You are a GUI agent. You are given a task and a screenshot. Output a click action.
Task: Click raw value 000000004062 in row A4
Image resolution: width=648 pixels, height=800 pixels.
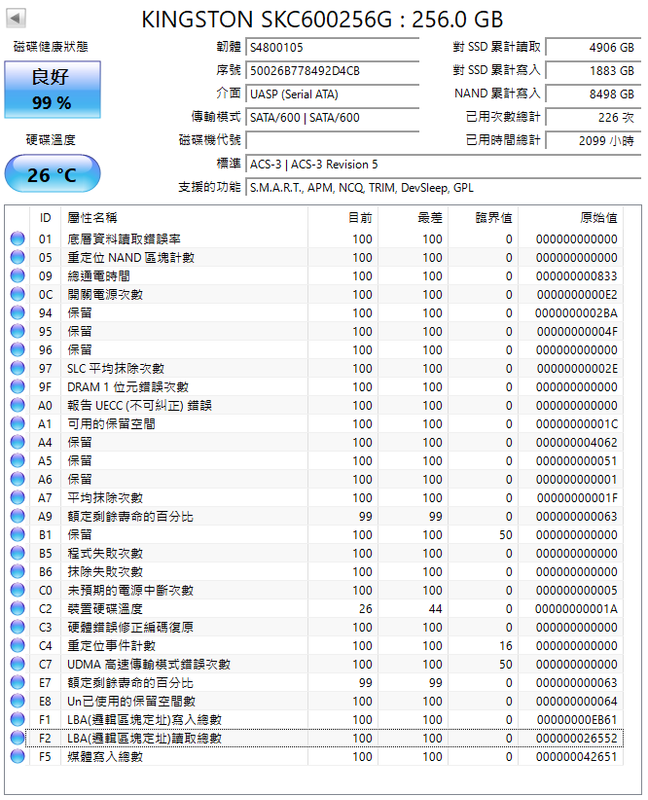577,442
